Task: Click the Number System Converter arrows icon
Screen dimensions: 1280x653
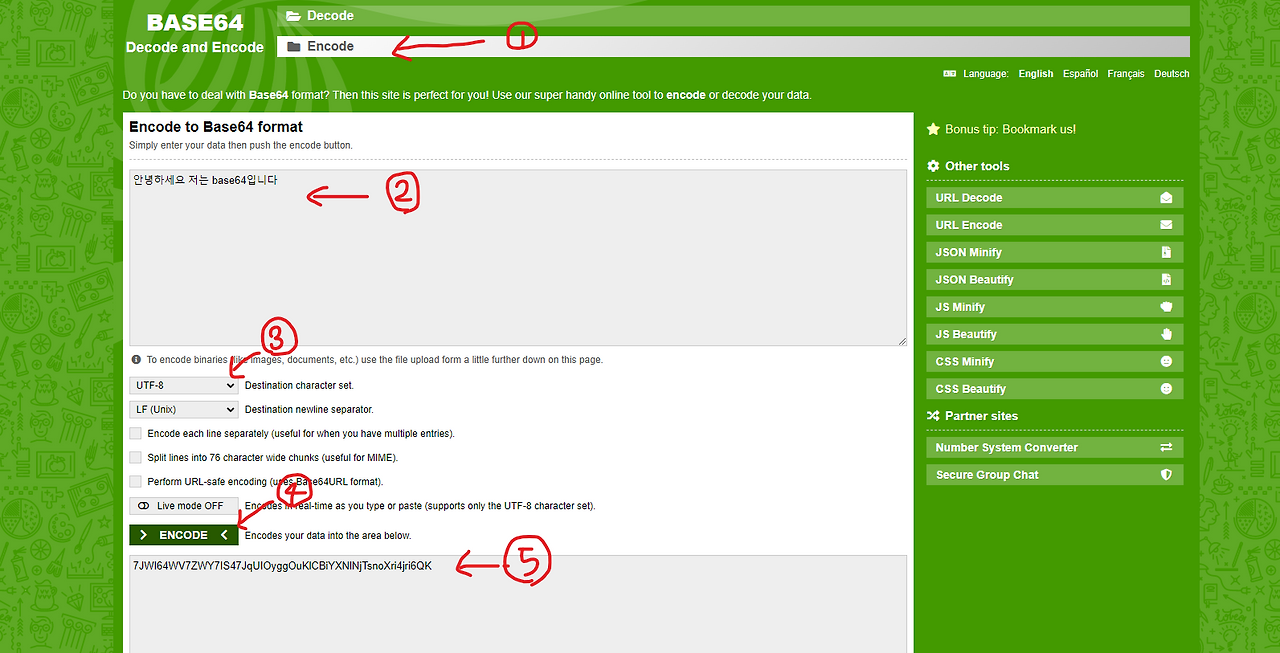Action: 1166,448
